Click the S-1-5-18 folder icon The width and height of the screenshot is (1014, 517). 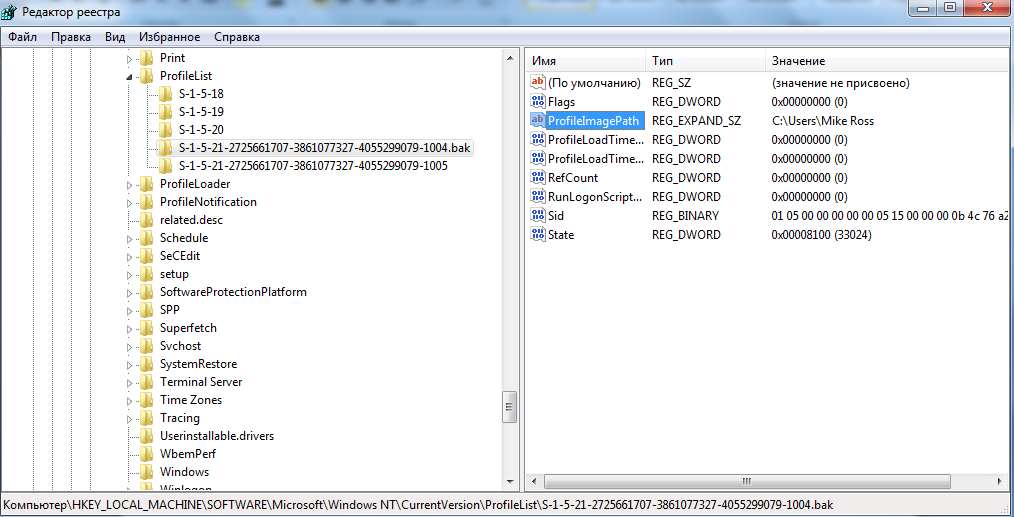click(166, 94)
